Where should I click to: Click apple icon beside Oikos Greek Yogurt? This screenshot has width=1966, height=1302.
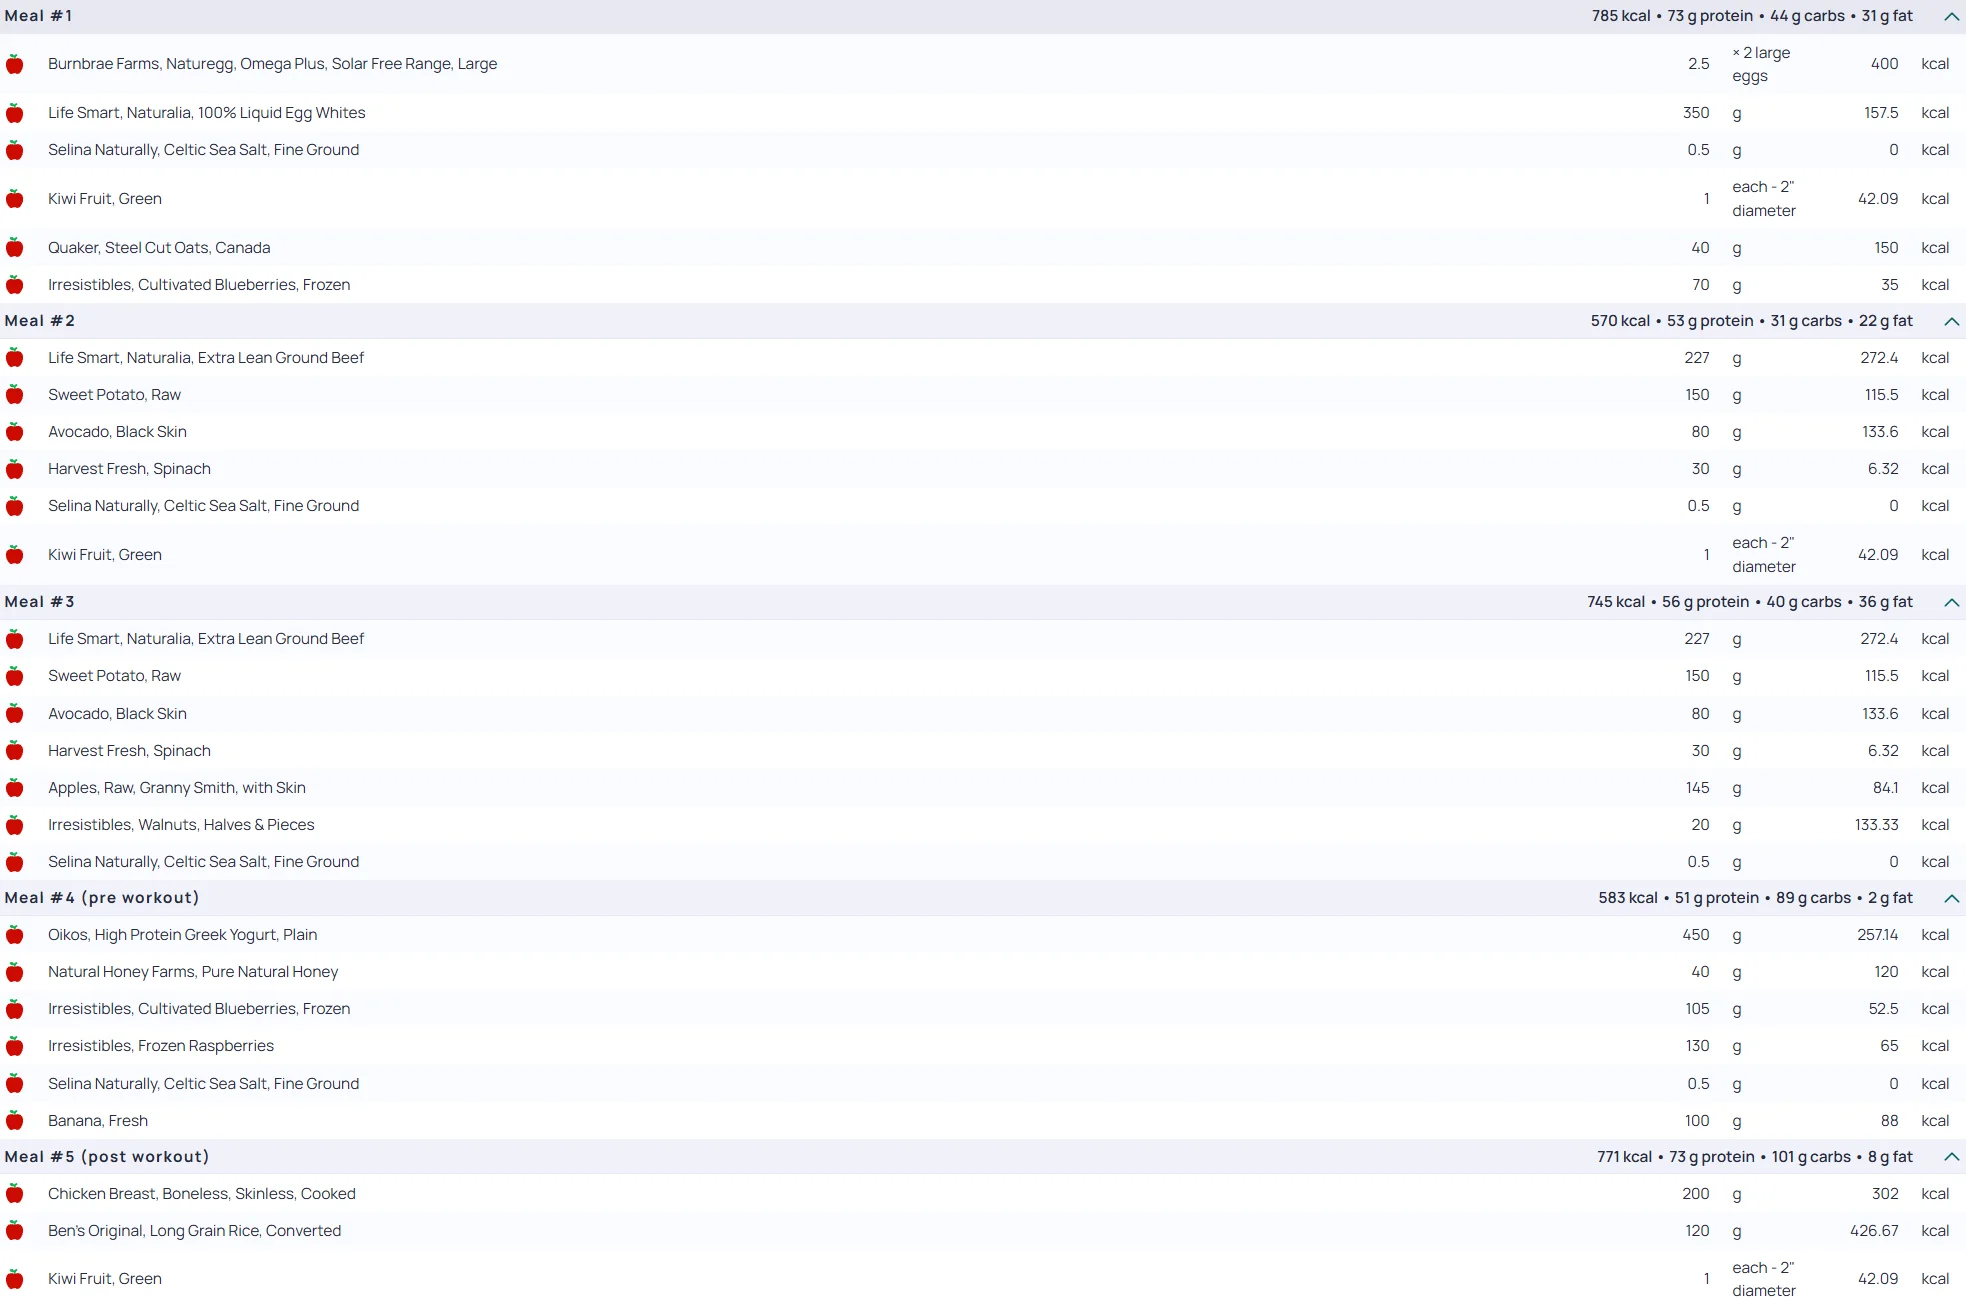point(15,935)
